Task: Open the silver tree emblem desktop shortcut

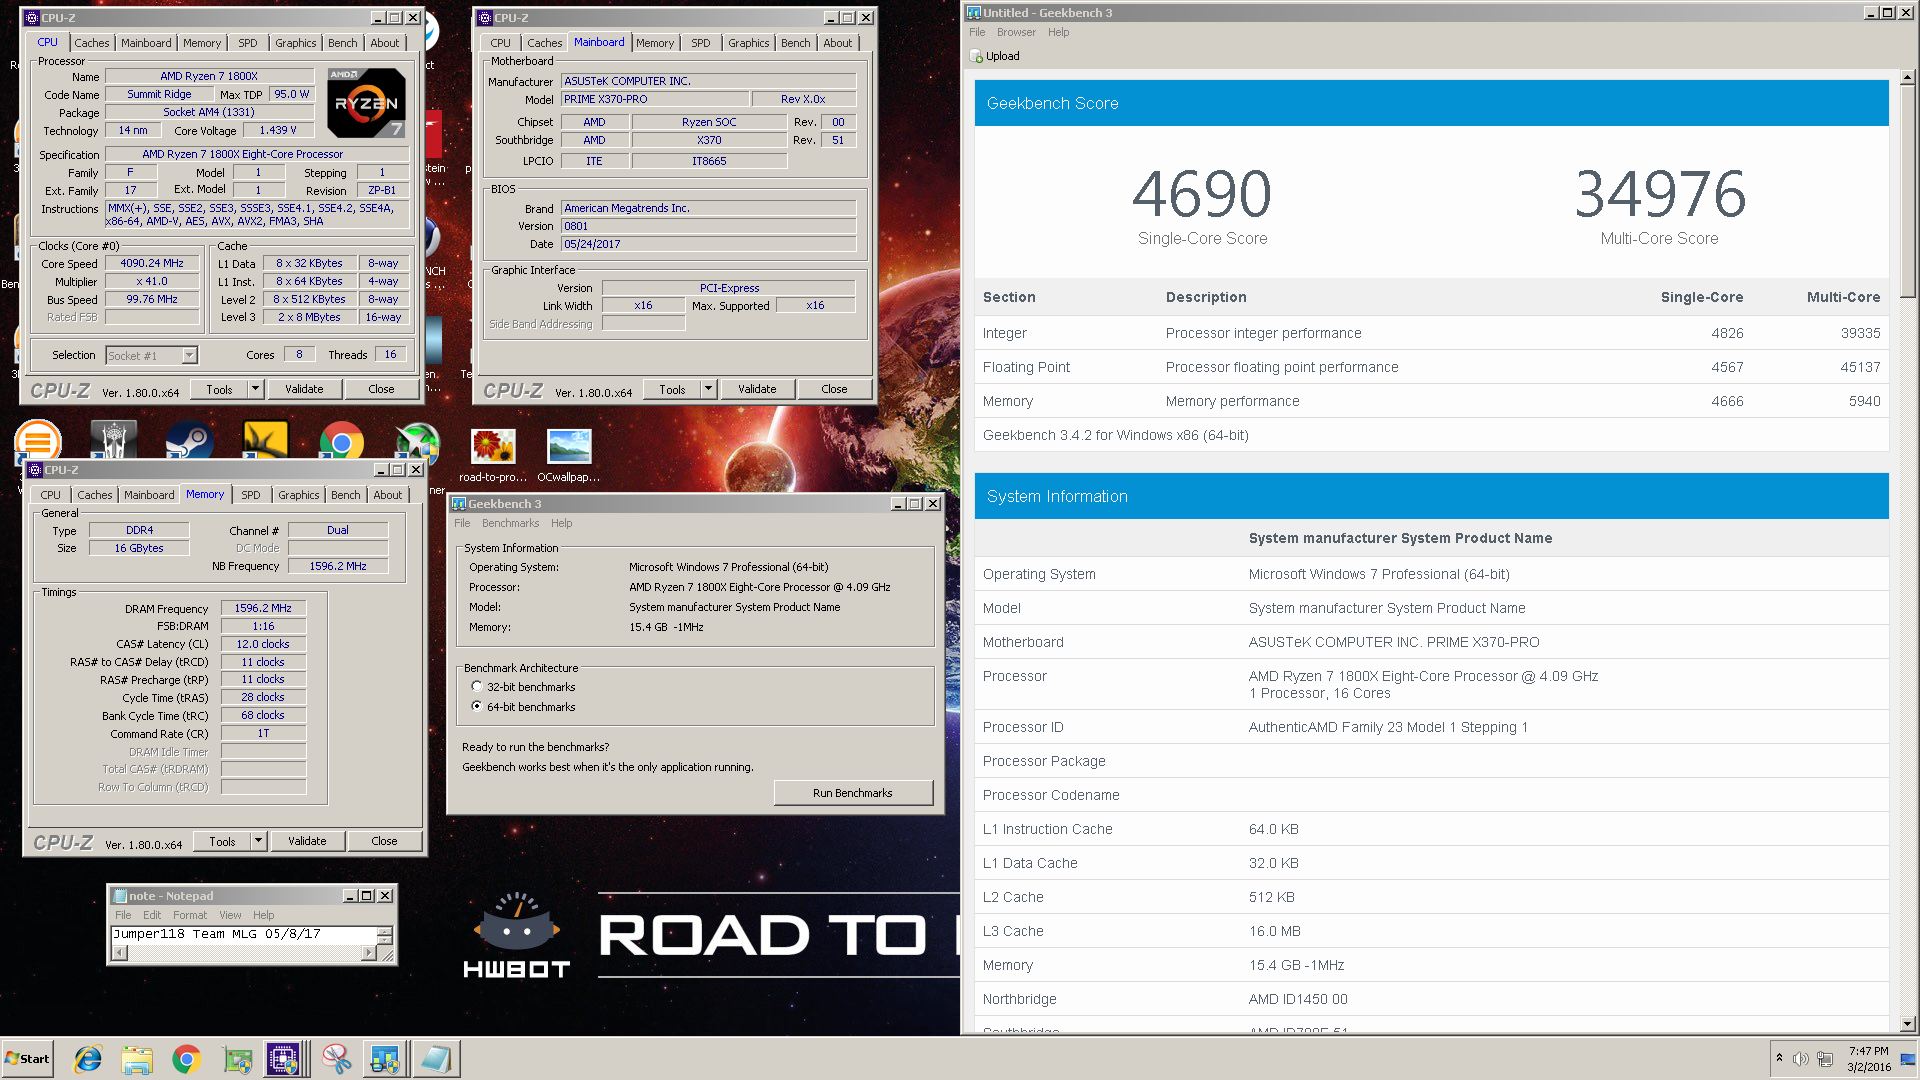Action: [x=113, y=440]
